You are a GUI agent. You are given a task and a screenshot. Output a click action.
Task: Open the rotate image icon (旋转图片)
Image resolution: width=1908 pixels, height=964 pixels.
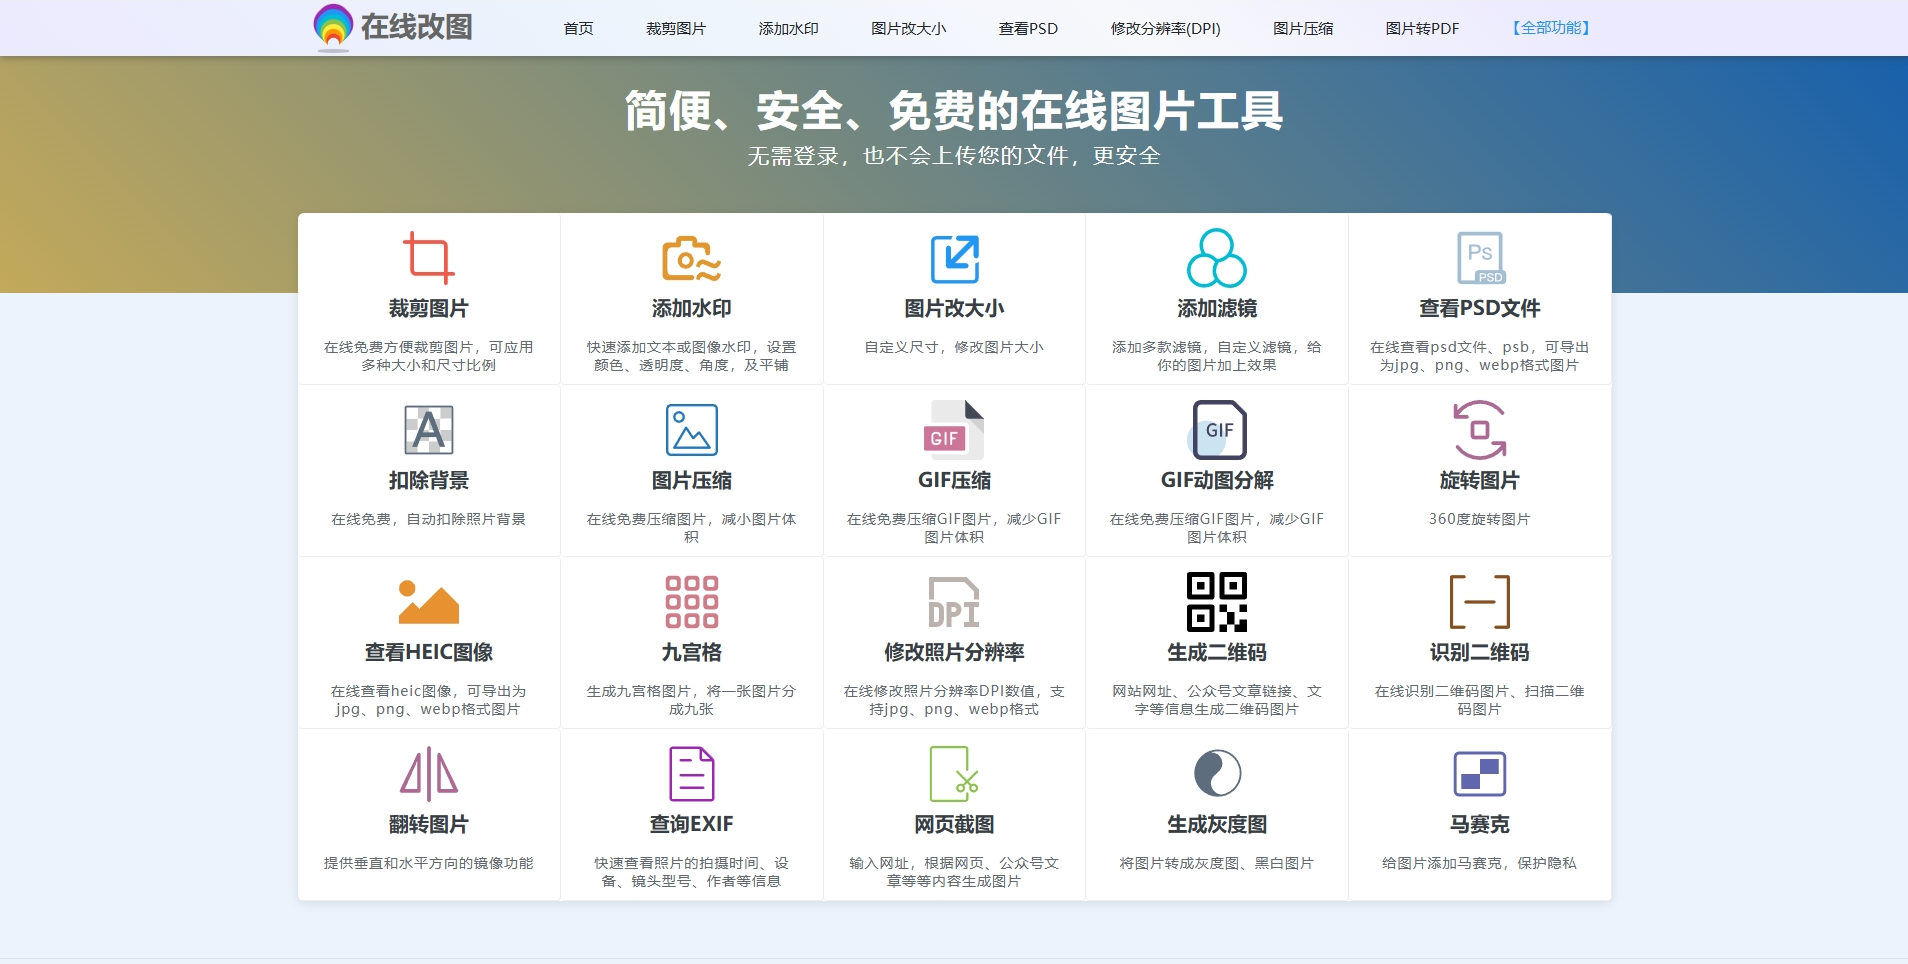coord(1479,430)
